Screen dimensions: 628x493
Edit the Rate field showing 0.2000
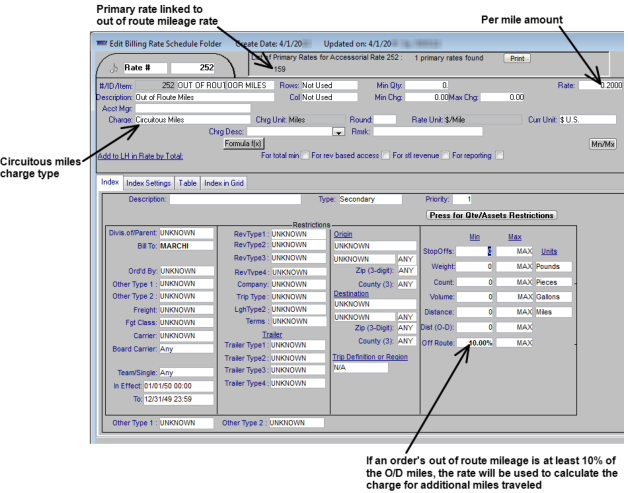[600, 85]
